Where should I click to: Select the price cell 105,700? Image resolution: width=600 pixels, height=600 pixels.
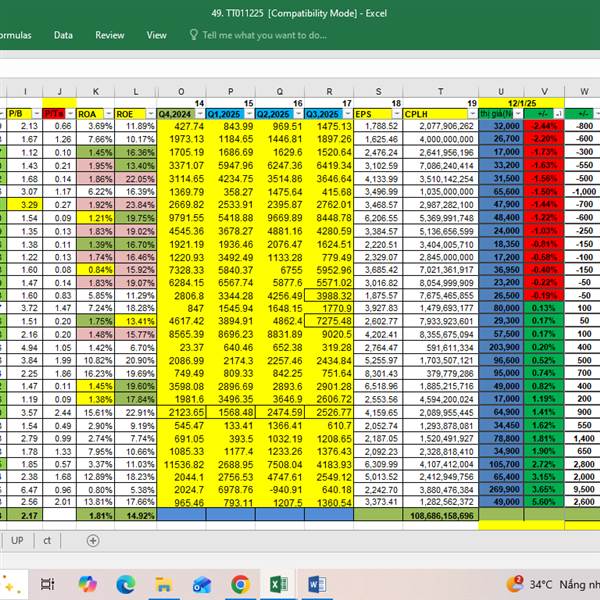(501, 464)
